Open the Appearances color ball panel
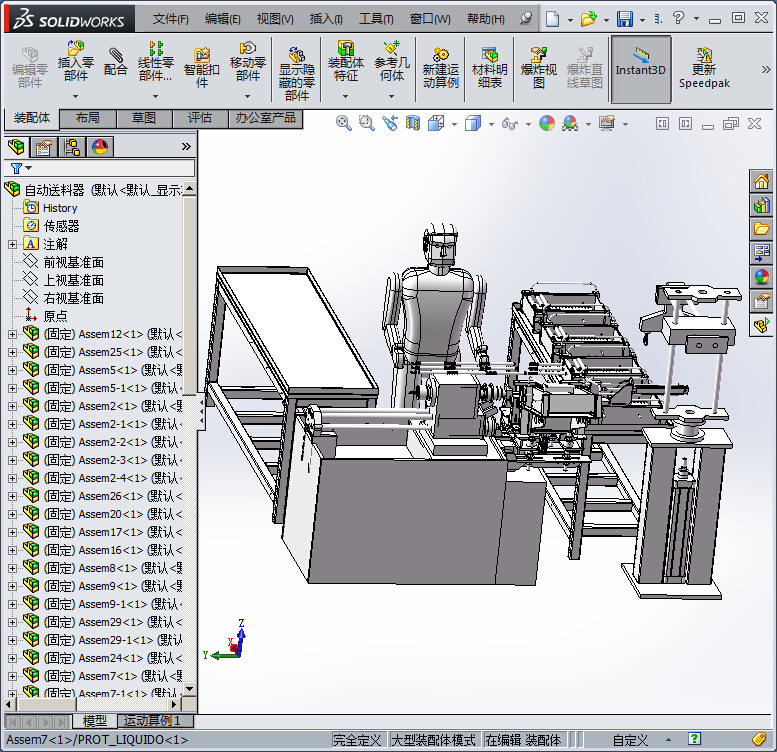The image size is (777, 752). click(x=762, y=277)
